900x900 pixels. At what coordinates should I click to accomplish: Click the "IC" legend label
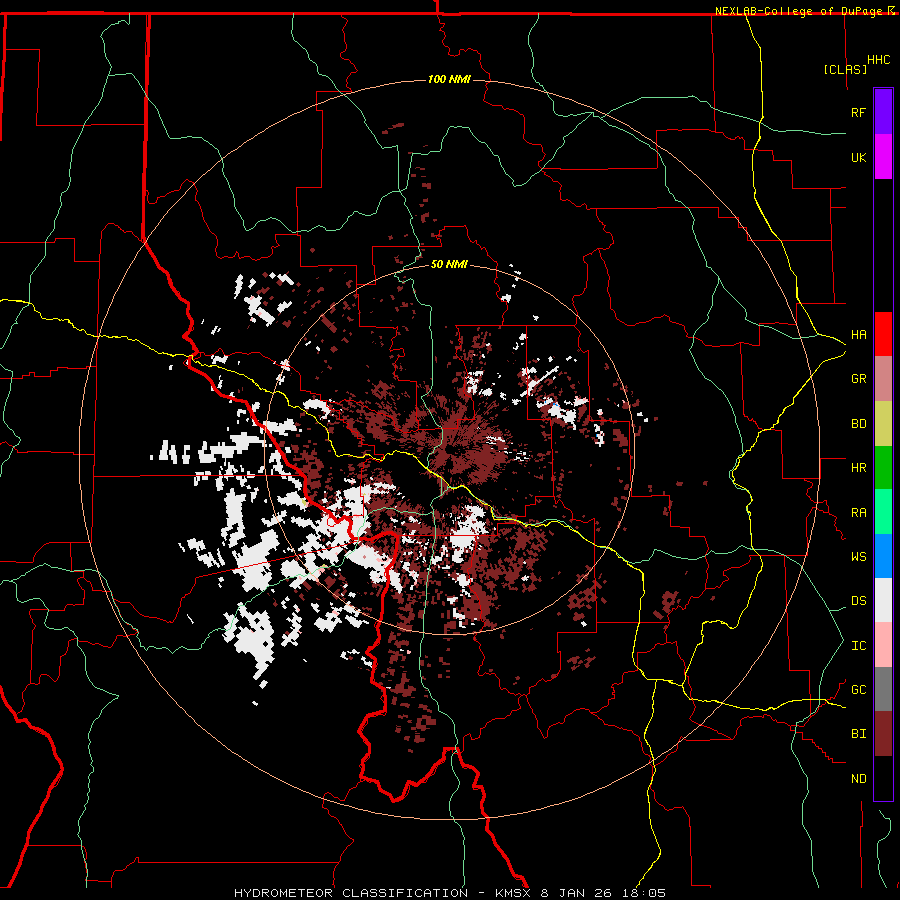[x=858, y=646]
